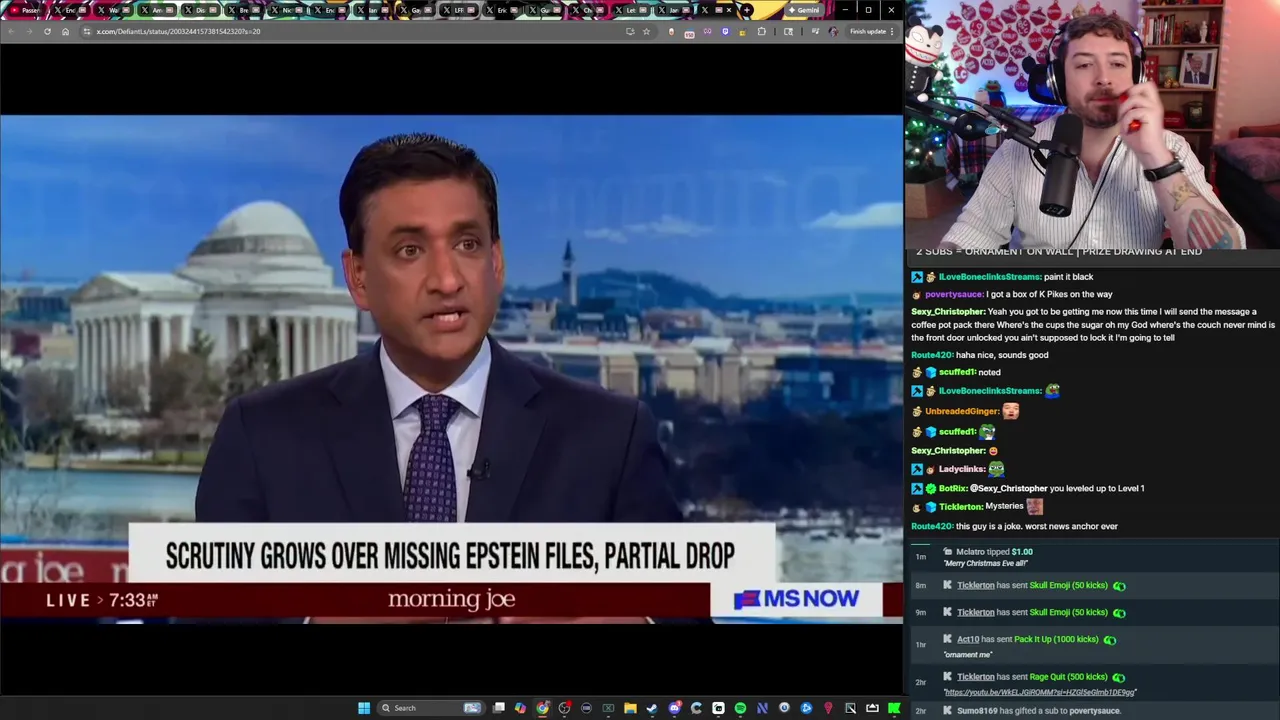View site information icon beside URL
The image size is (1280, 720).
(86, 31)
